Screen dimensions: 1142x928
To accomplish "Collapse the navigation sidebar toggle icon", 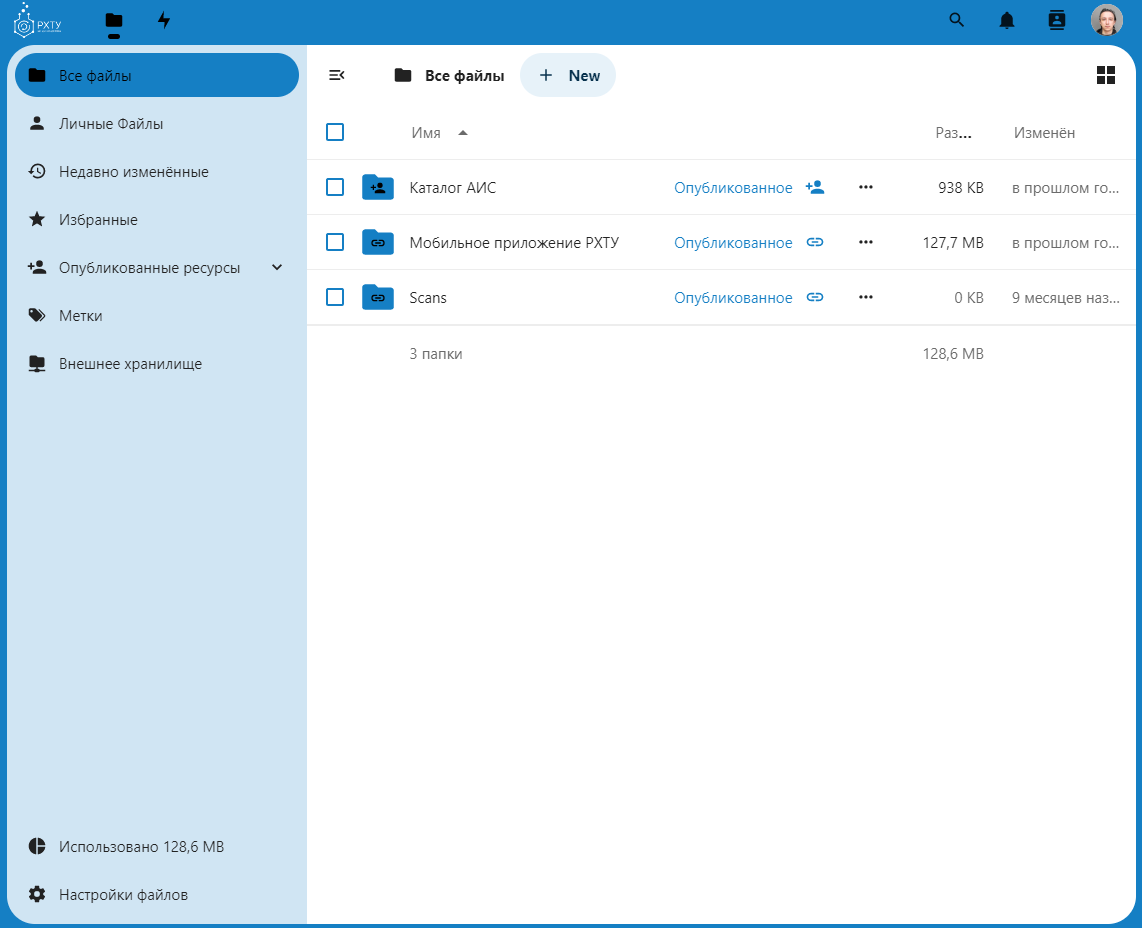I will pos(337,75).
